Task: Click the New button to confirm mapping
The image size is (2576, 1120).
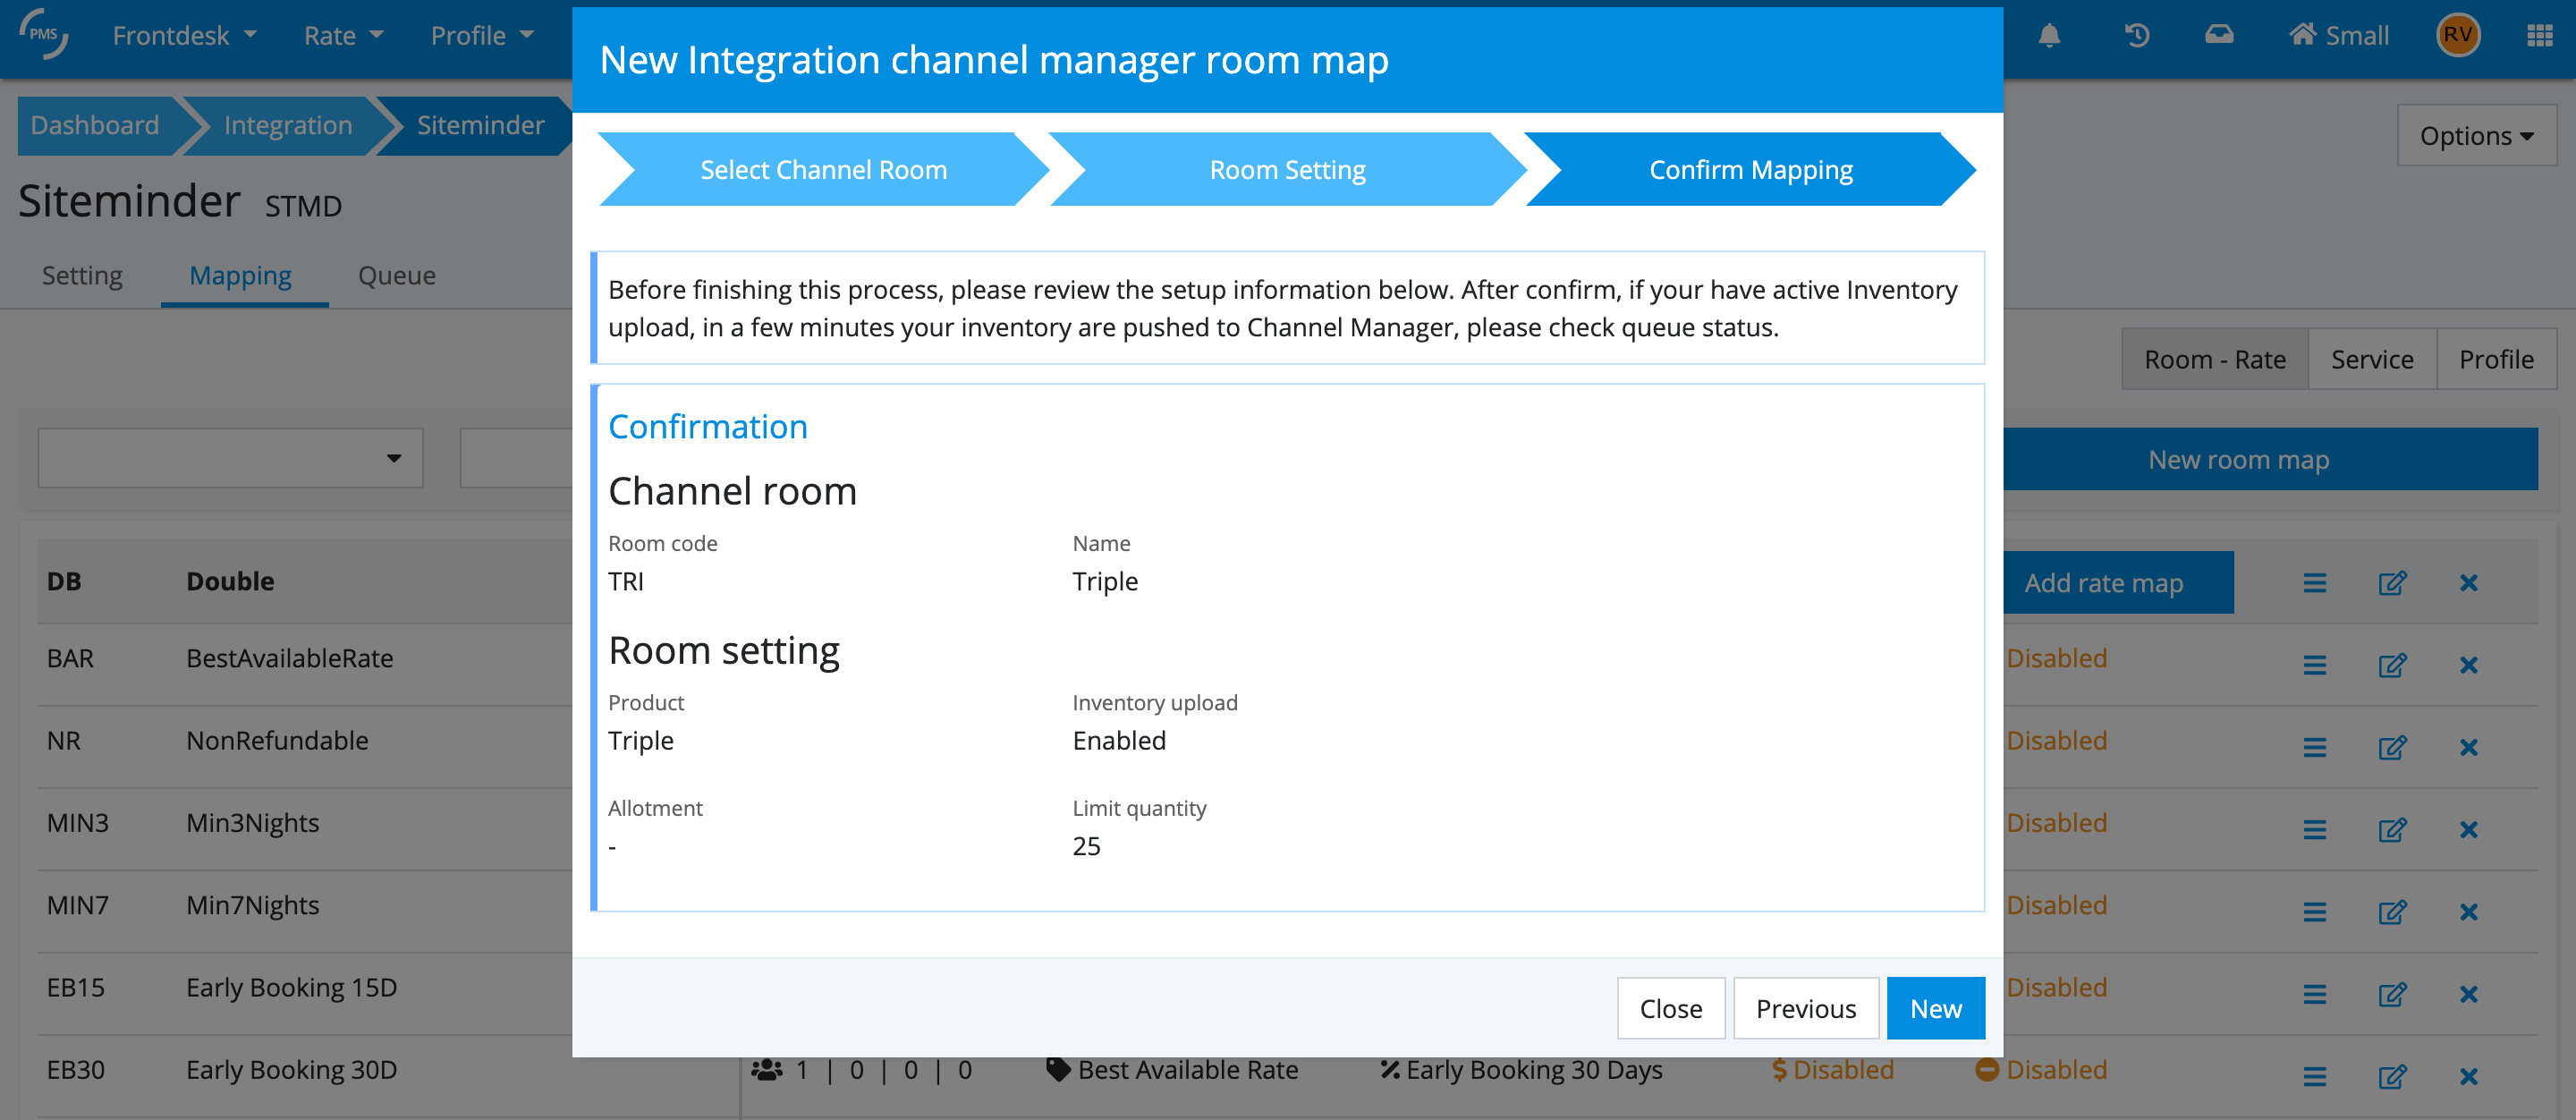Action: [1934, 1008]
